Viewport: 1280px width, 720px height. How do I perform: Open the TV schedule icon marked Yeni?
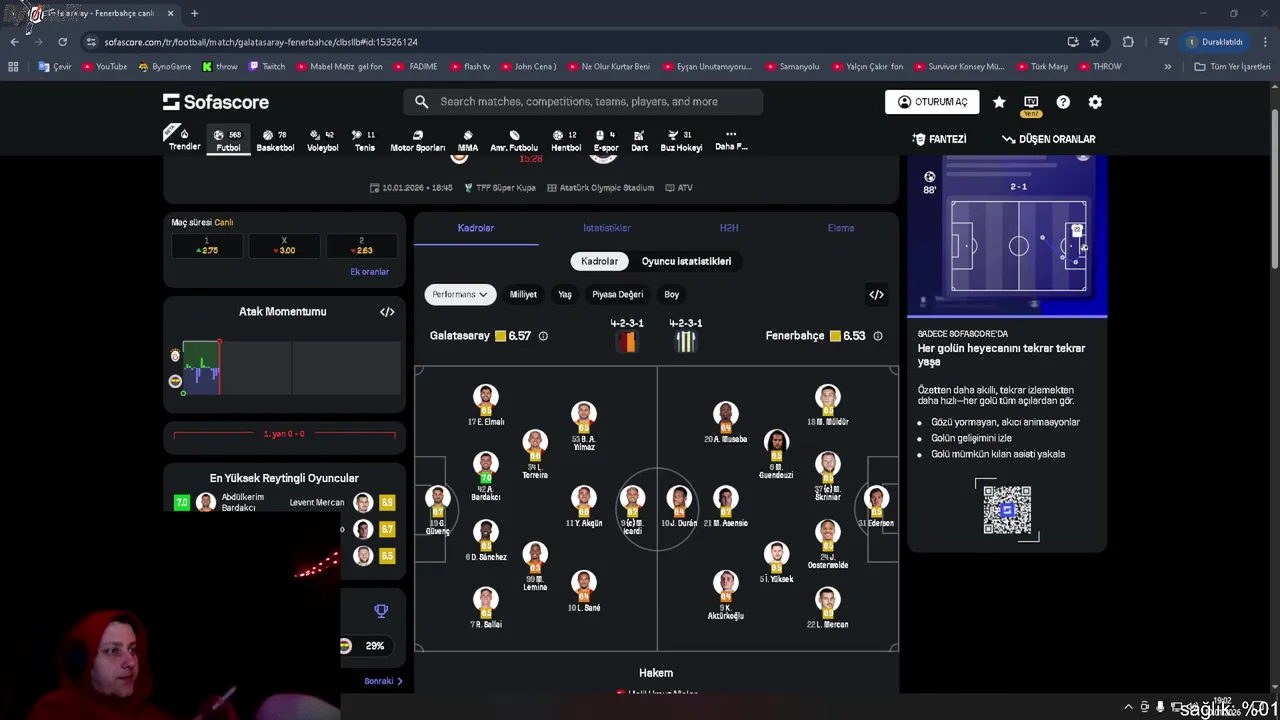coord(1031,103)
